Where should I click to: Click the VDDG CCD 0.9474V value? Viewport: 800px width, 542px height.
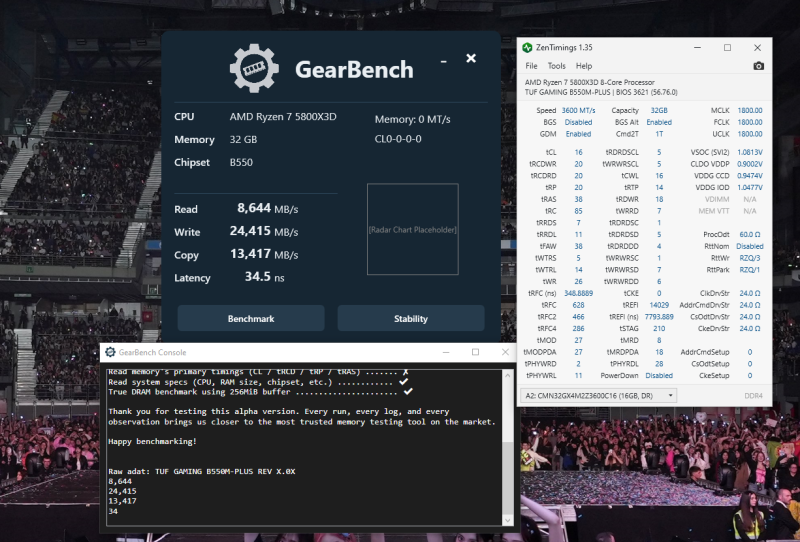[x=749, y=176]
